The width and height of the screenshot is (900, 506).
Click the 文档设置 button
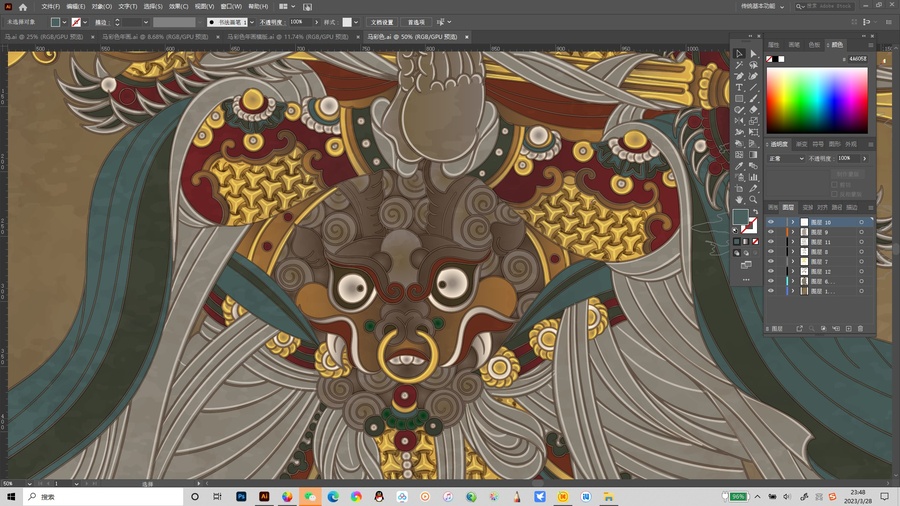click(x=382, y=22)
